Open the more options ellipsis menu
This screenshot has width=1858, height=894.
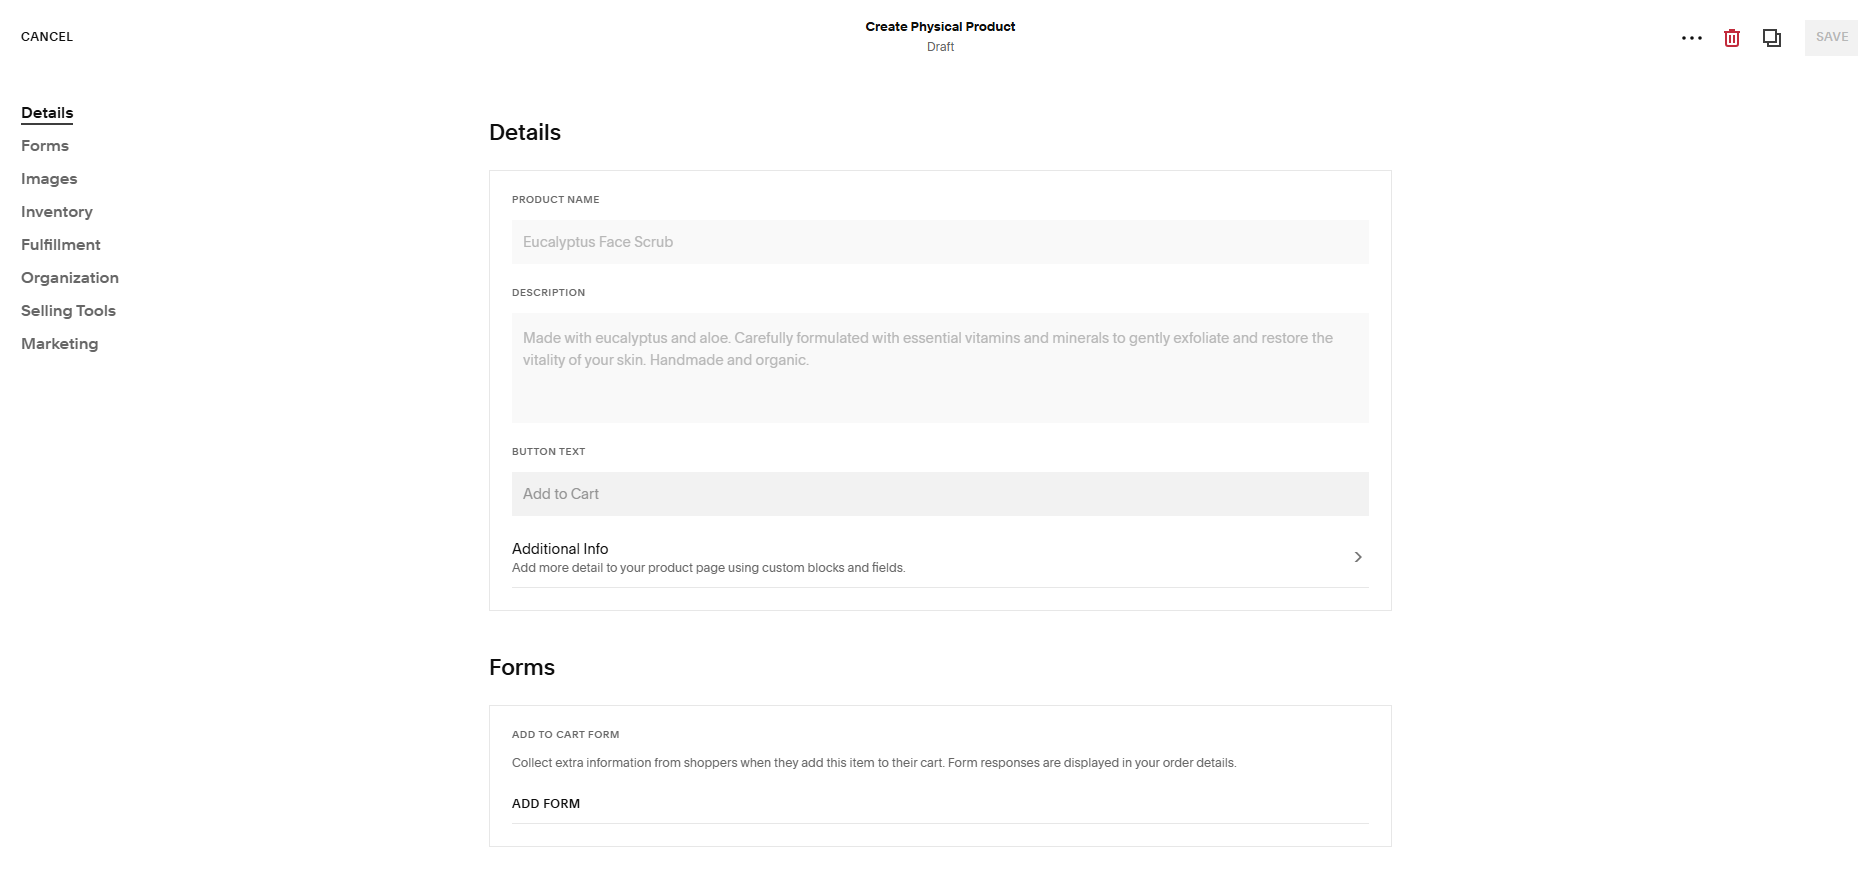pyautogui.click(x=1691, y=38)
